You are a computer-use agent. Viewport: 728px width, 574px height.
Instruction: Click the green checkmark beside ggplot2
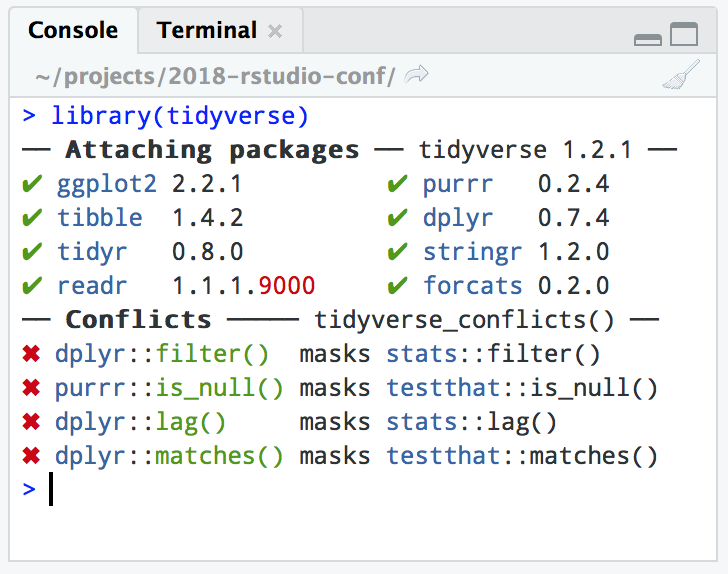(32, 184)
